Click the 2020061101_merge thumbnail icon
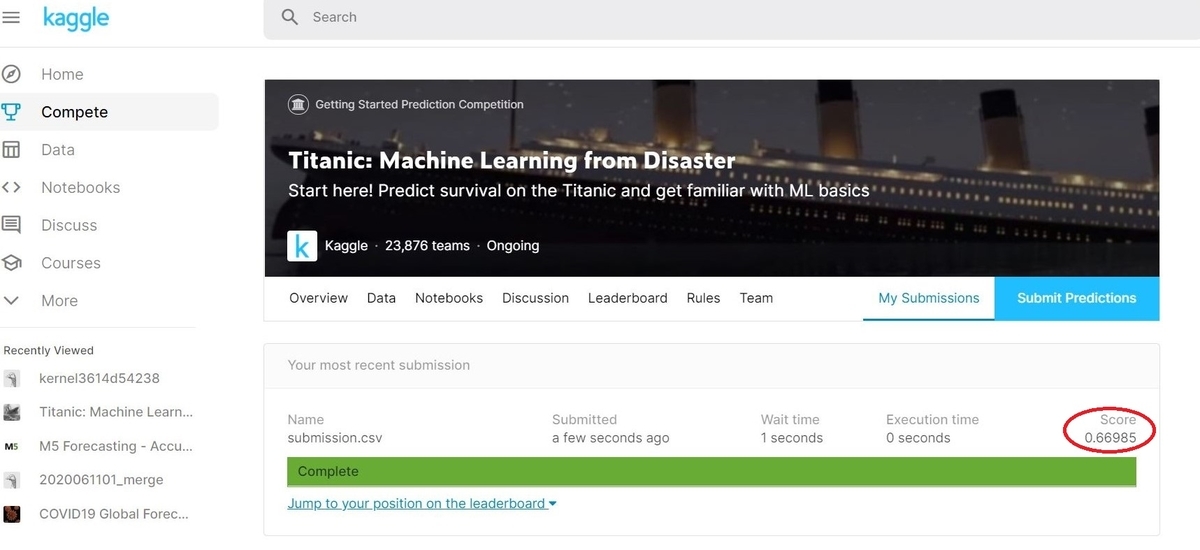 coord(12,480)
